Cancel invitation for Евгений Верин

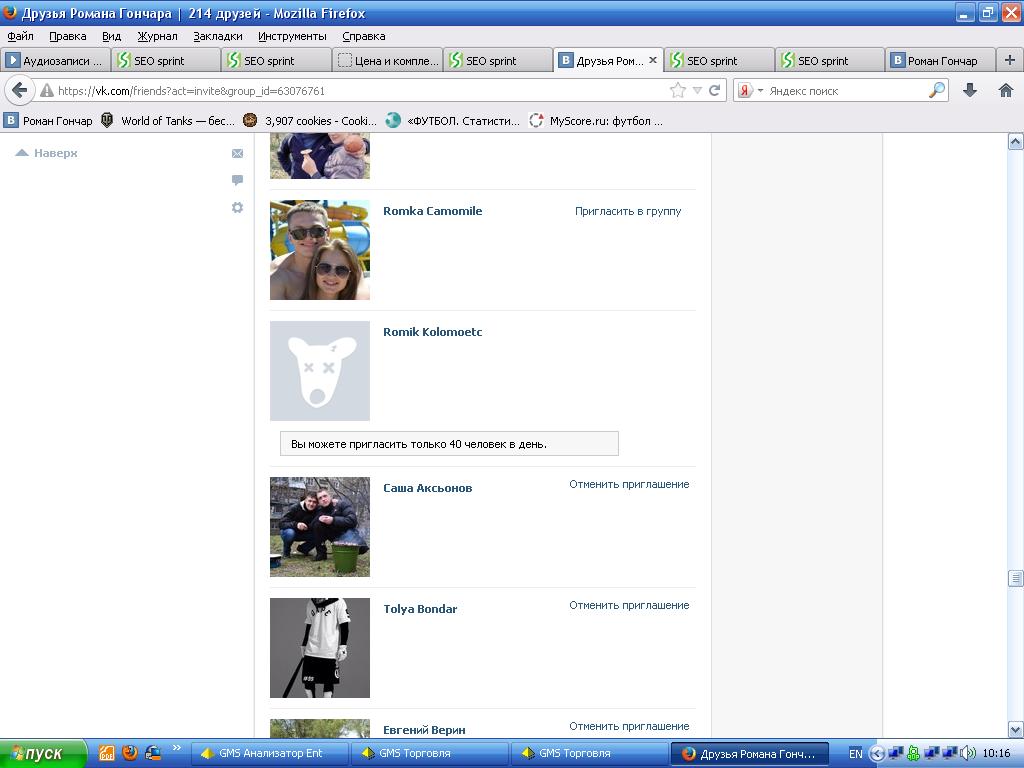coord(629,726)
